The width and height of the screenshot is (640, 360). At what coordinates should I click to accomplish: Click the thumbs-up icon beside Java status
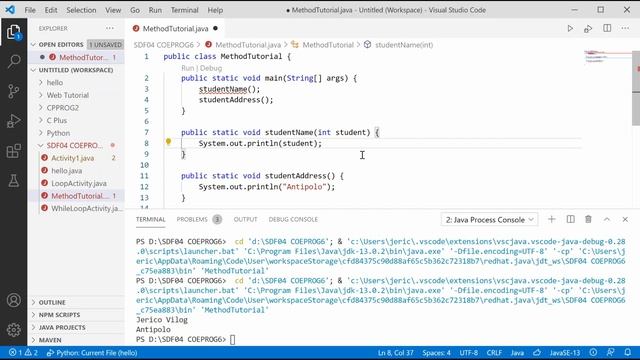pos(537,352)
